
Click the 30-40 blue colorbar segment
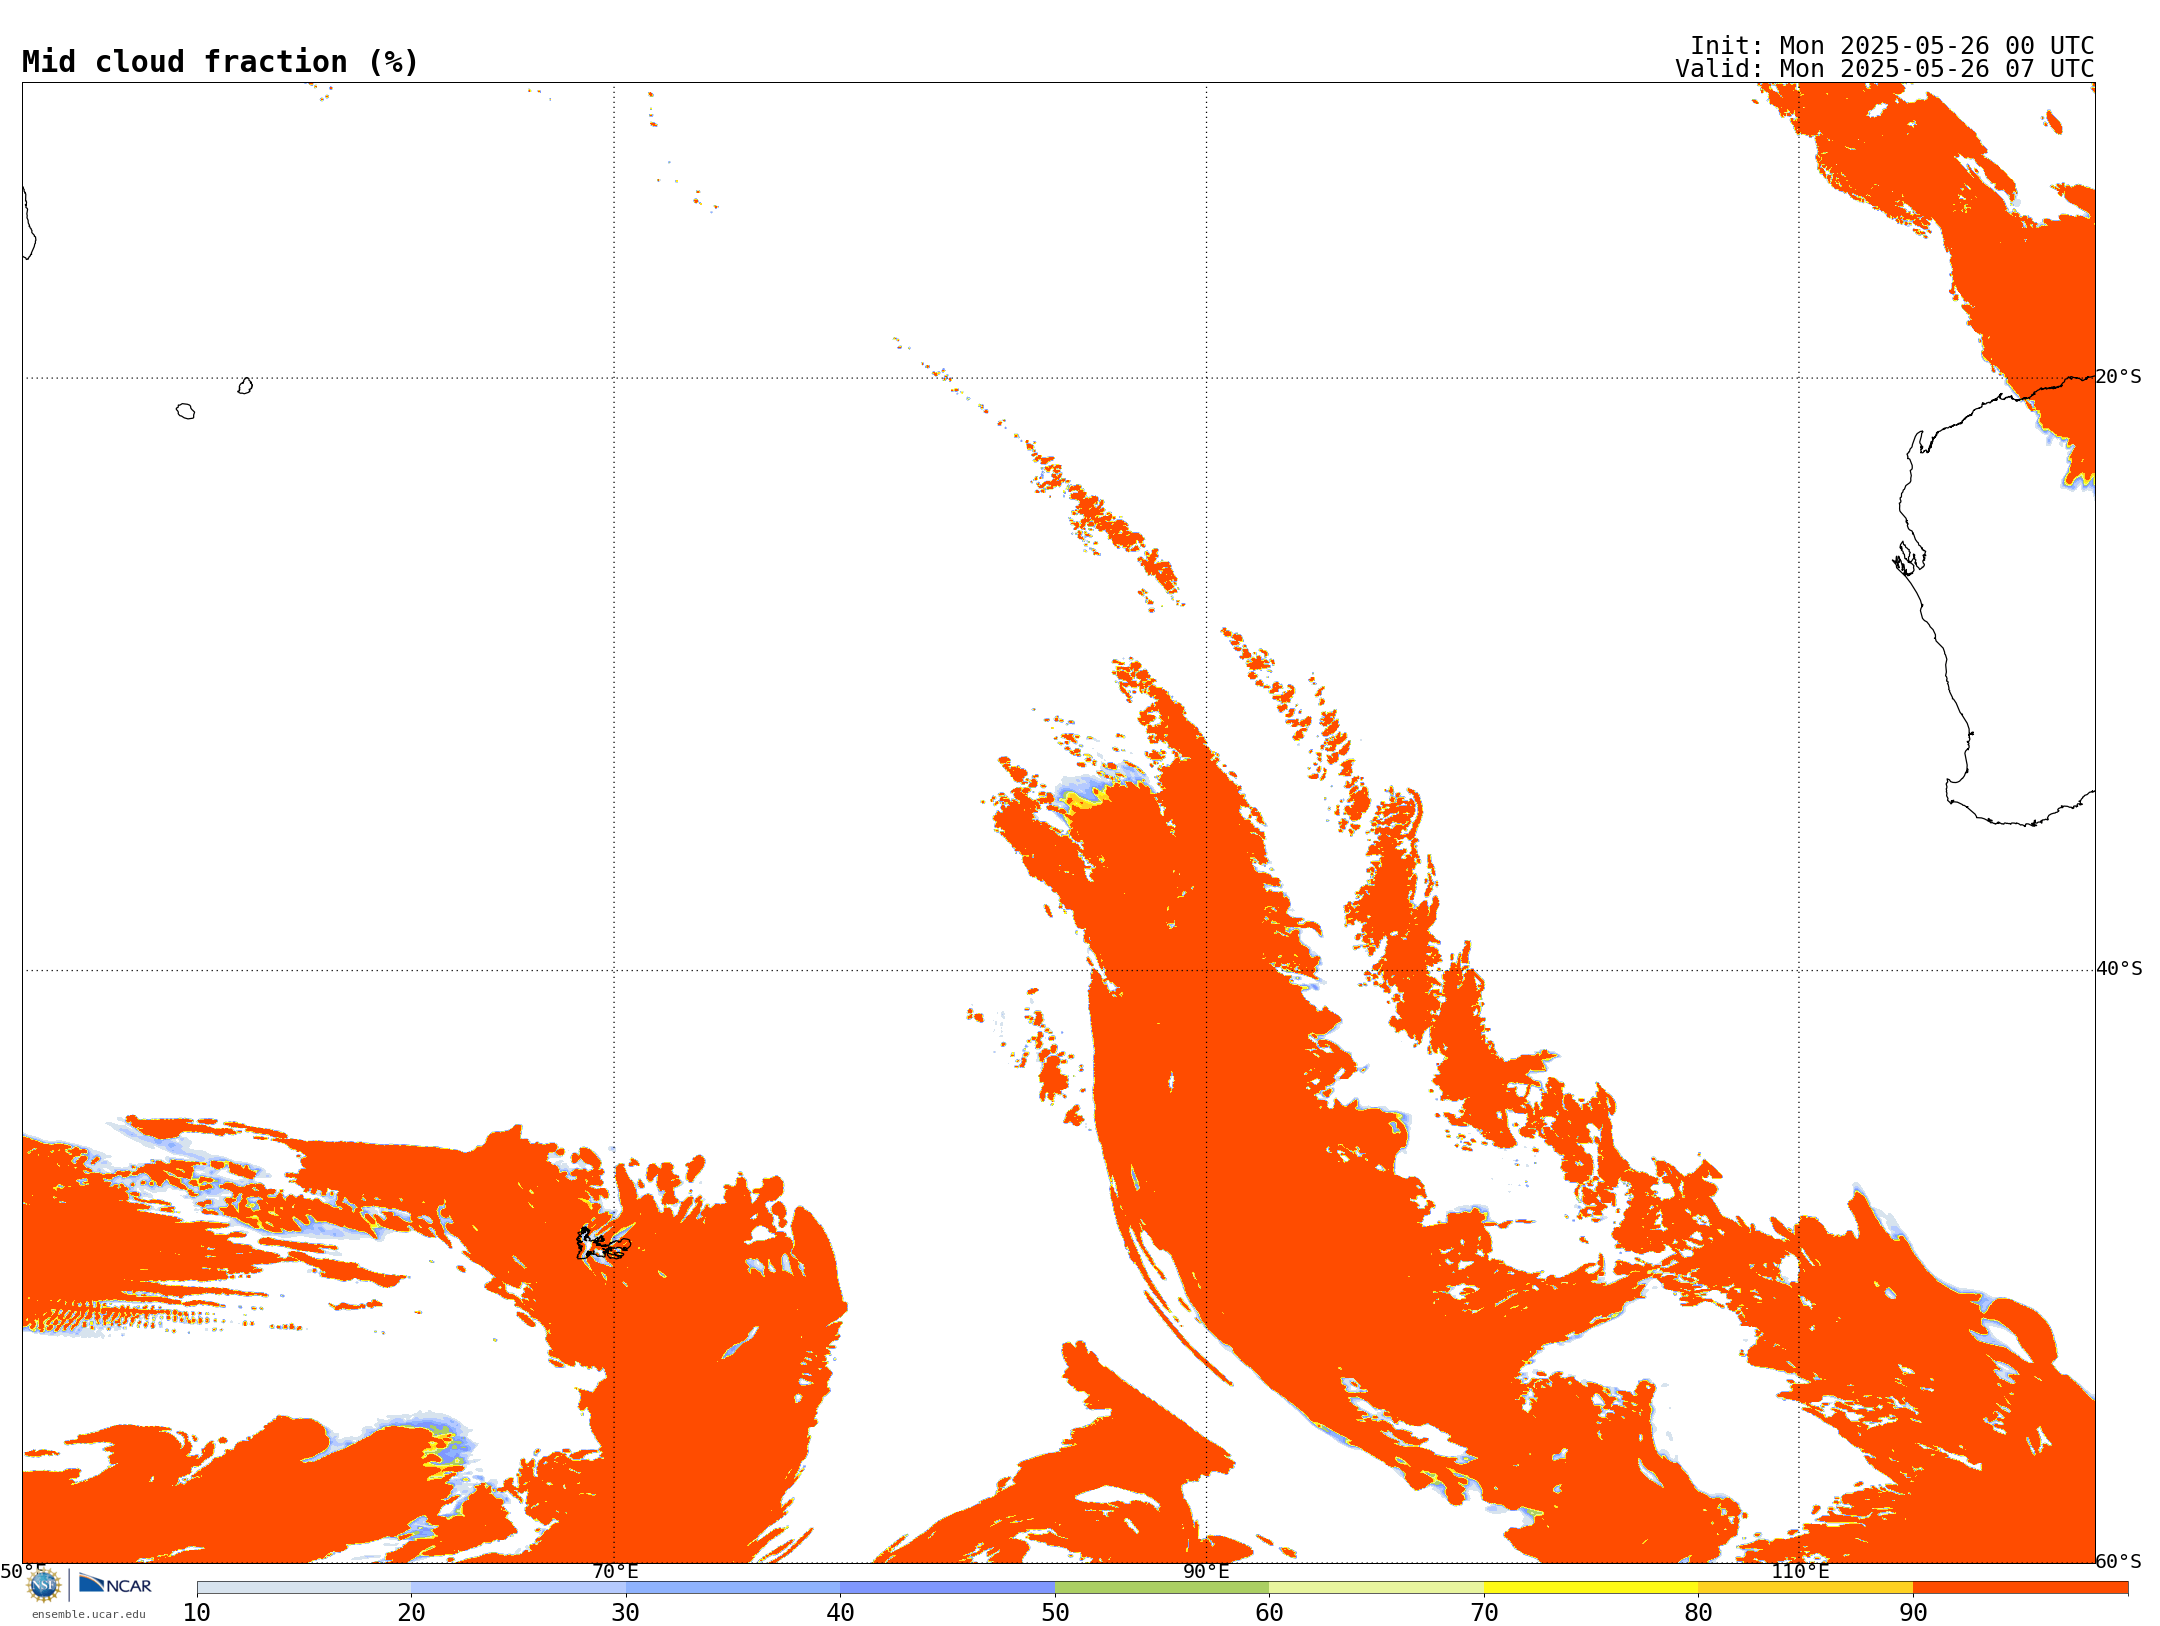pyautogui.click(x=733, y=1587)
